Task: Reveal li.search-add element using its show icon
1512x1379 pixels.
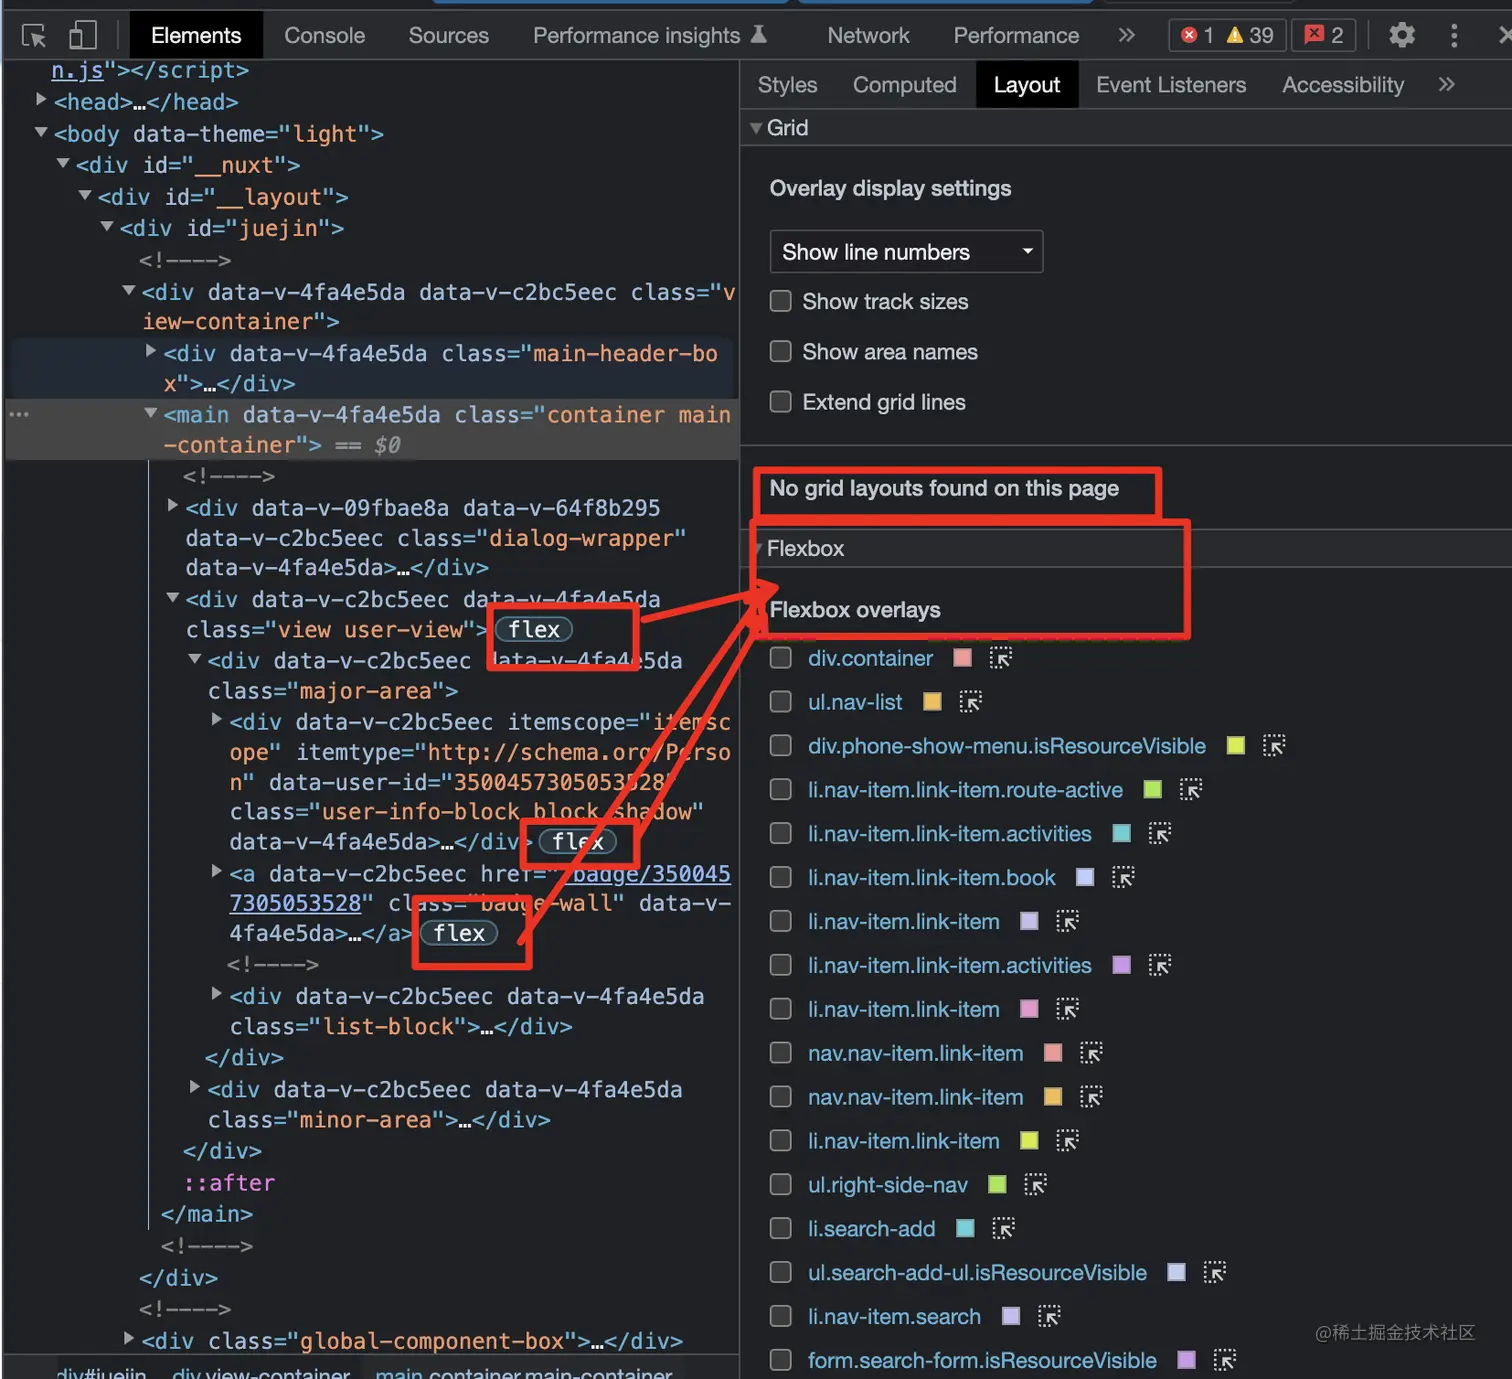Action: pos(1003,1229)
